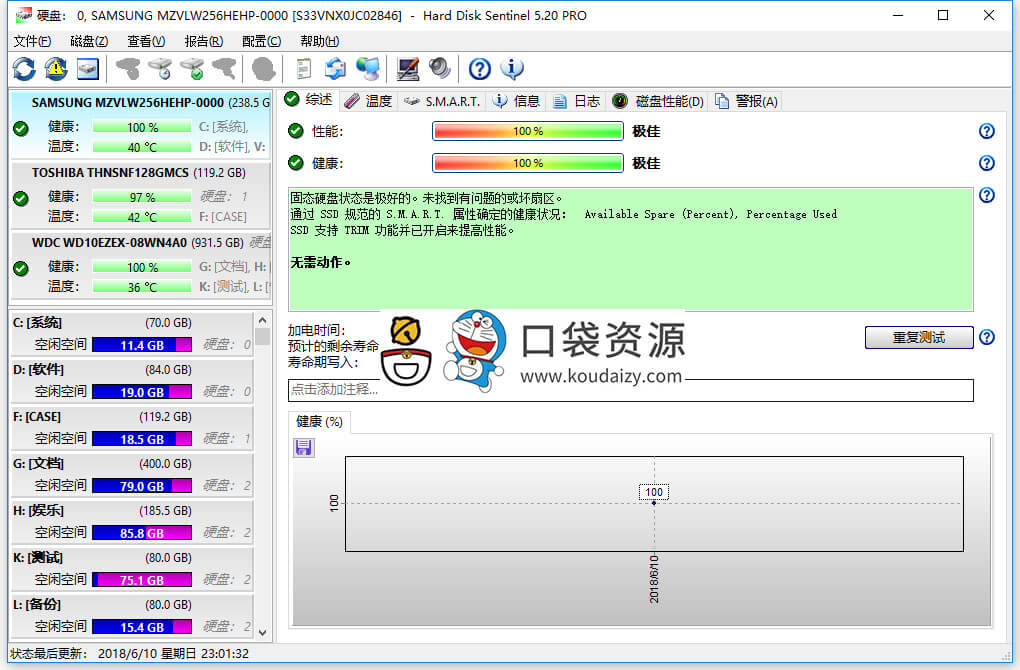Select the D: [软件] partition
Screen dimensions: 1020x670
click(132, 381)
